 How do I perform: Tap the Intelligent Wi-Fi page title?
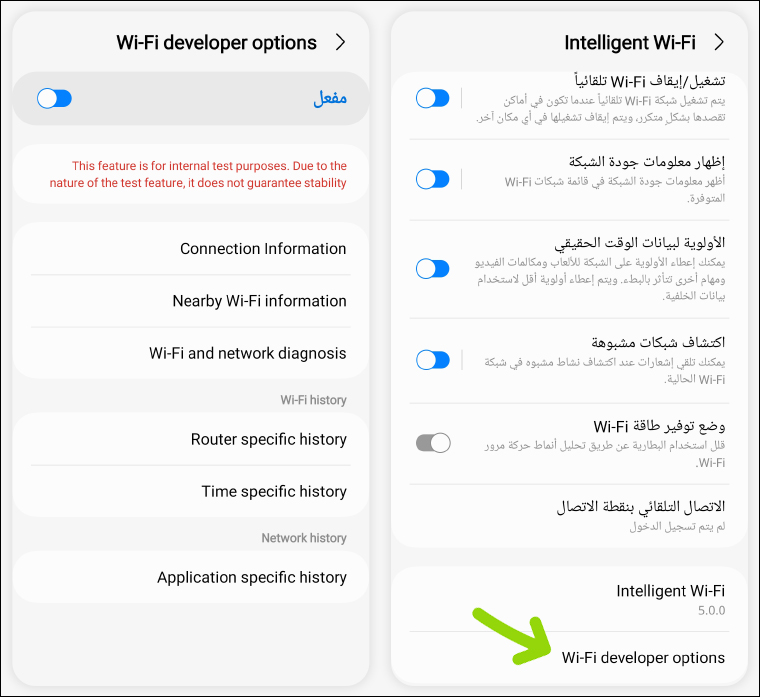630,42
